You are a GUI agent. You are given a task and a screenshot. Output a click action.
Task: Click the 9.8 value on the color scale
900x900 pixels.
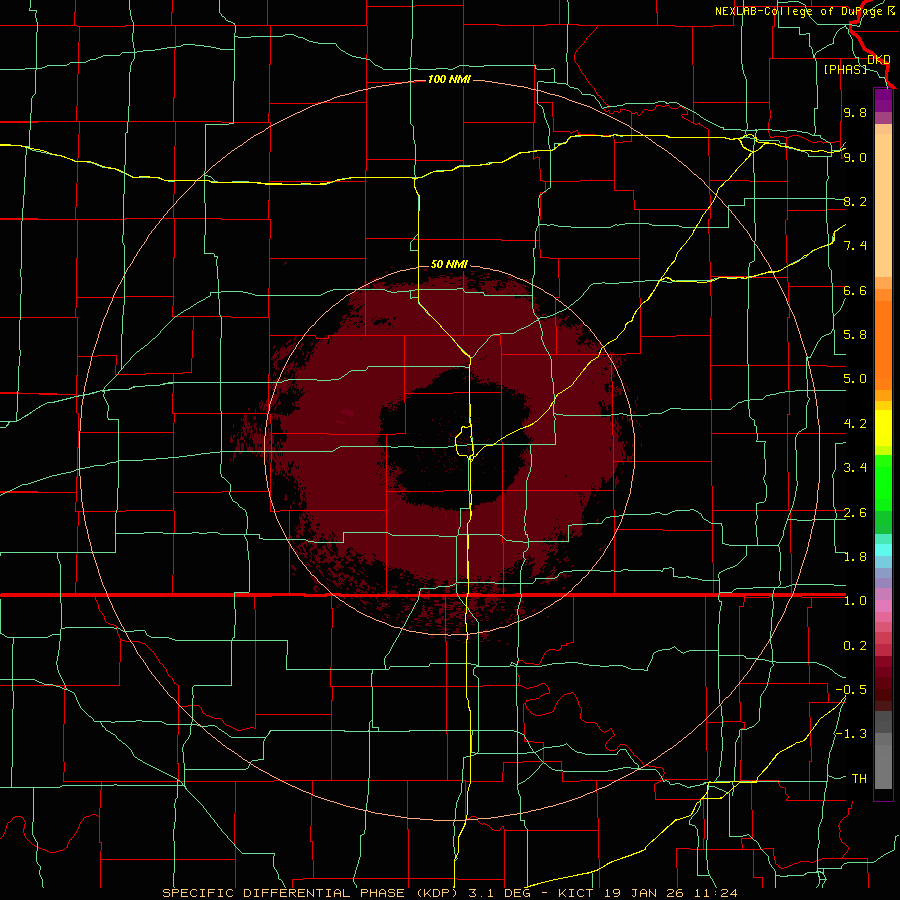(855, 112)
